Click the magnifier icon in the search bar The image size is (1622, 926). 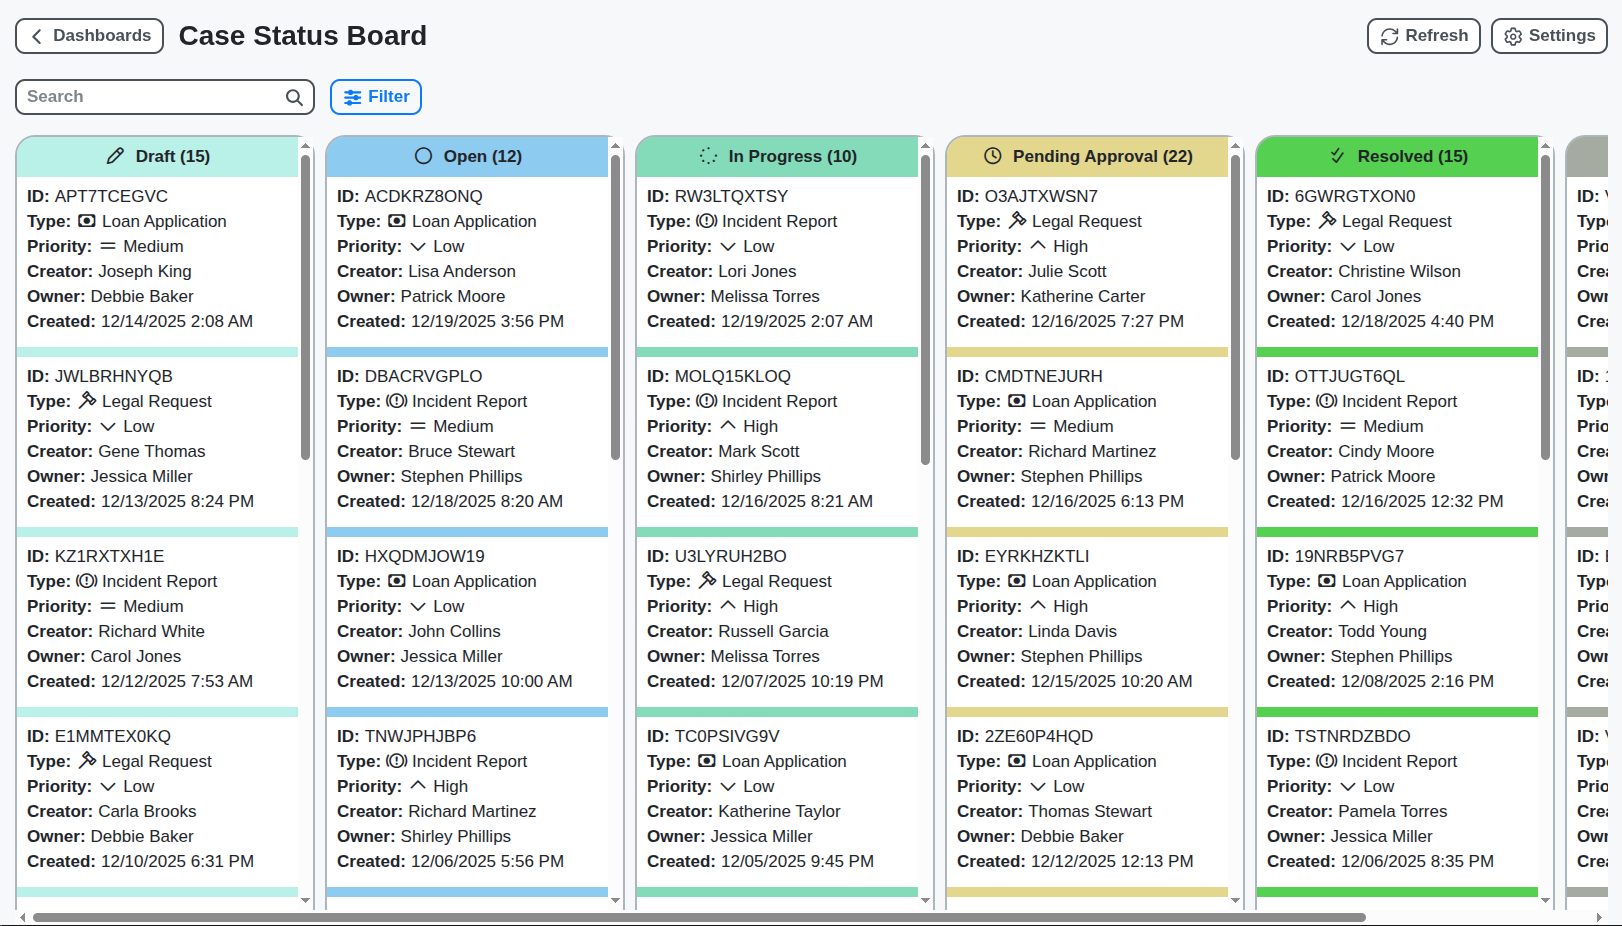tap(293, 97)
